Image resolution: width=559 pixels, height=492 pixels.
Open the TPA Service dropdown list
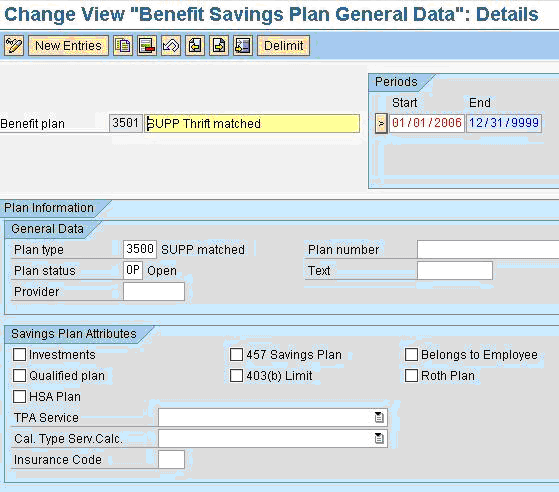coord(379,417)
